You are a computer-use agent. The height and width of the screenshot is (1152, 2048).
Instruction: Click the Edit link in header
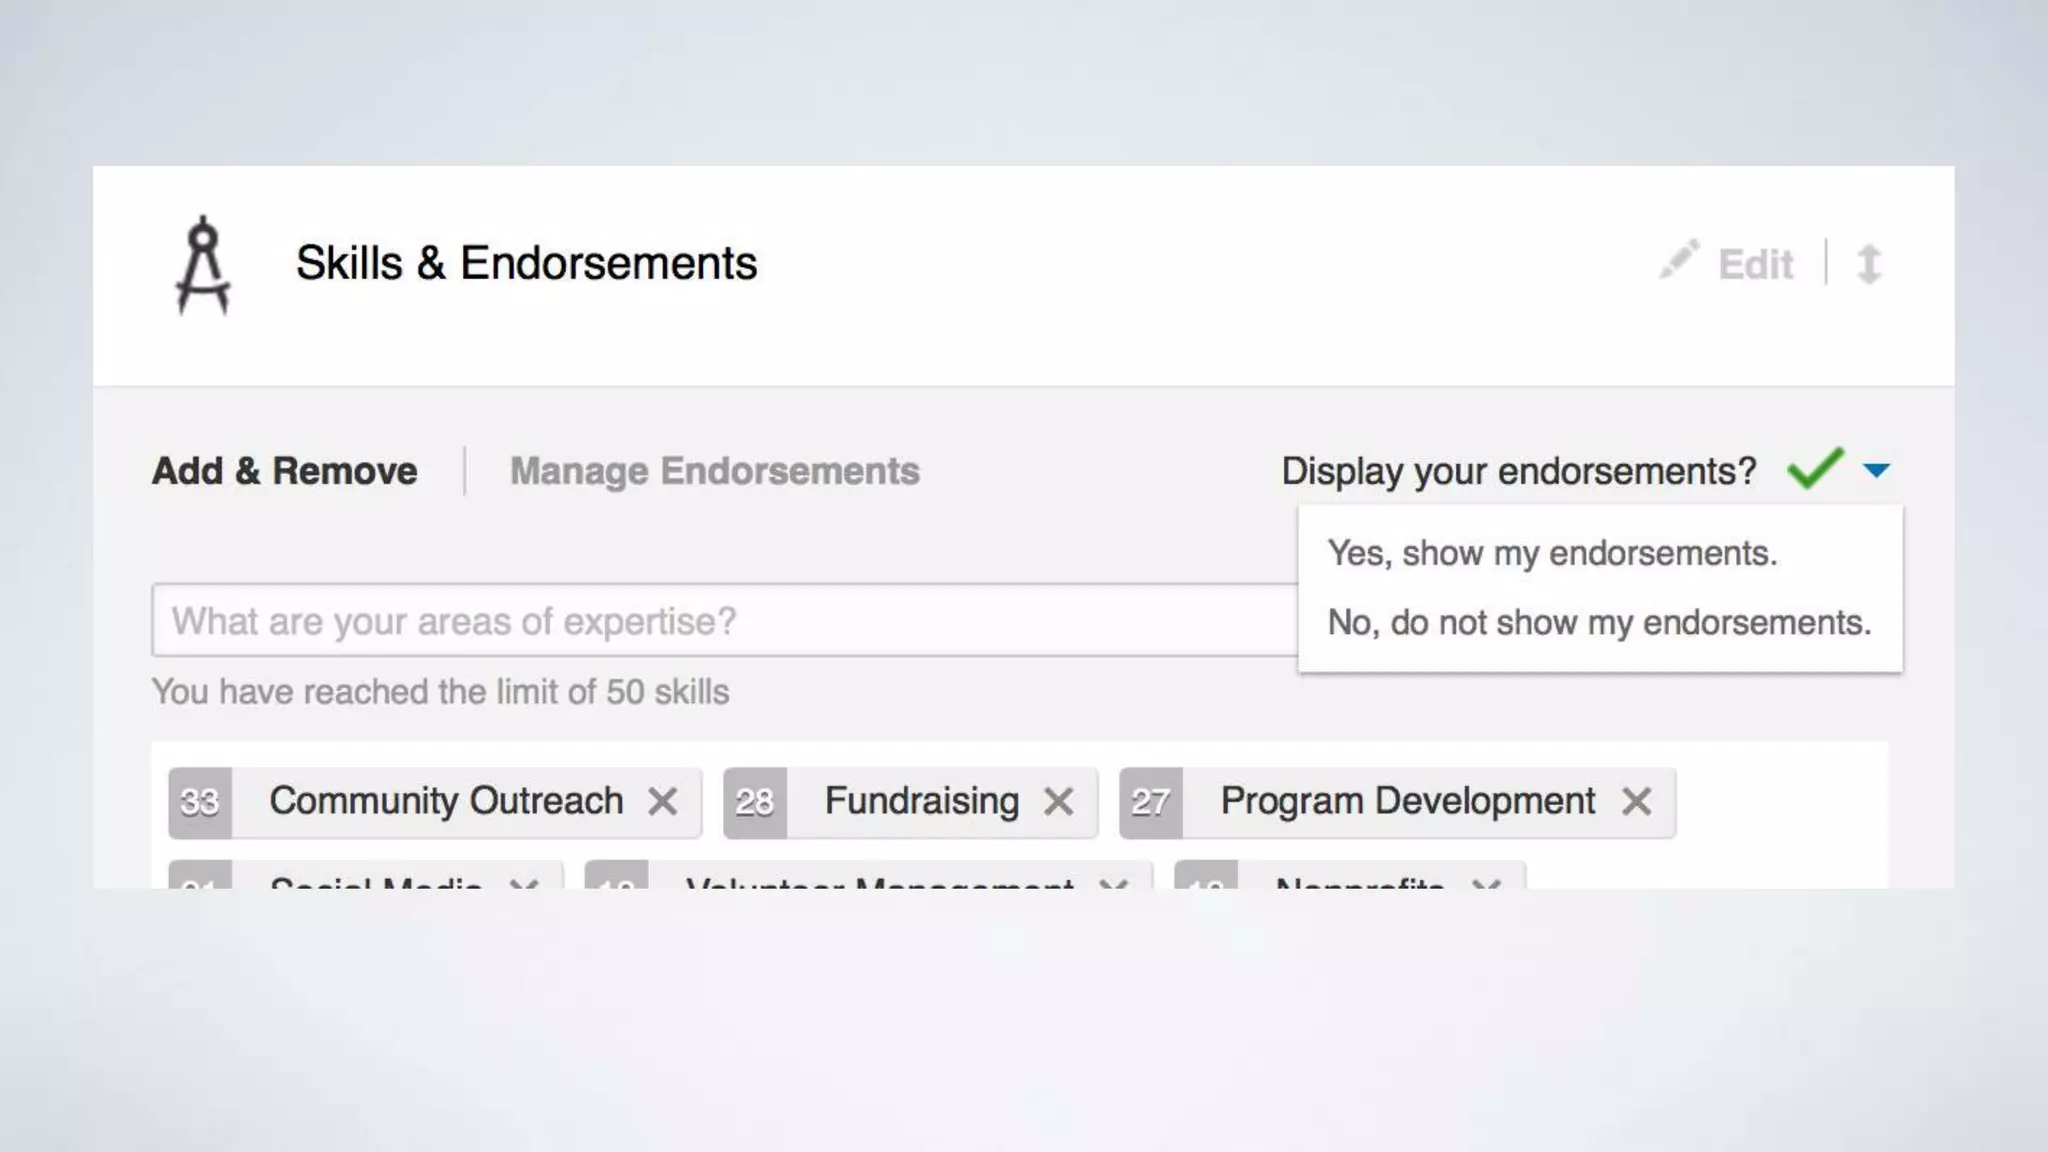click(1755, 265)
